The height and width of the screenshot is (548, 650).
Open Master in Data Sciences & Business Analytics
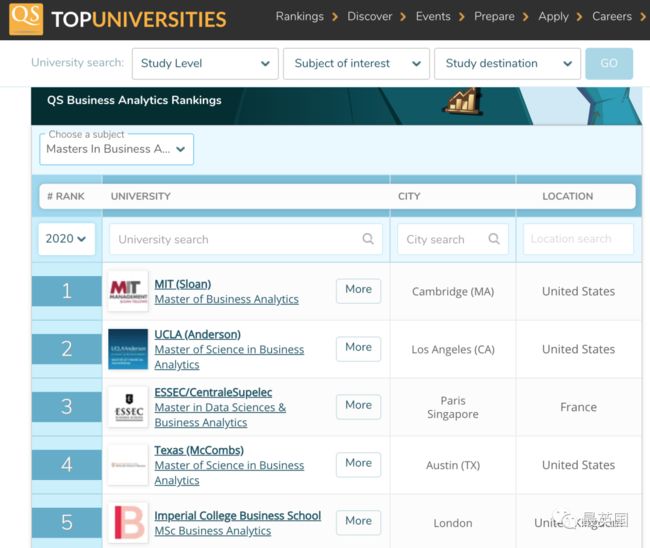[220, 415]
